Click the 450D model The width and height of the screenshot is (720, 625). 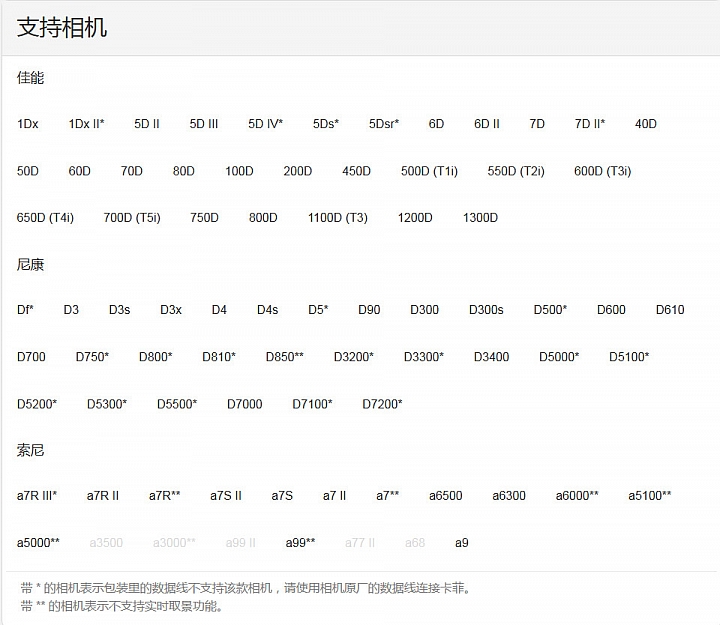(356, 171)
